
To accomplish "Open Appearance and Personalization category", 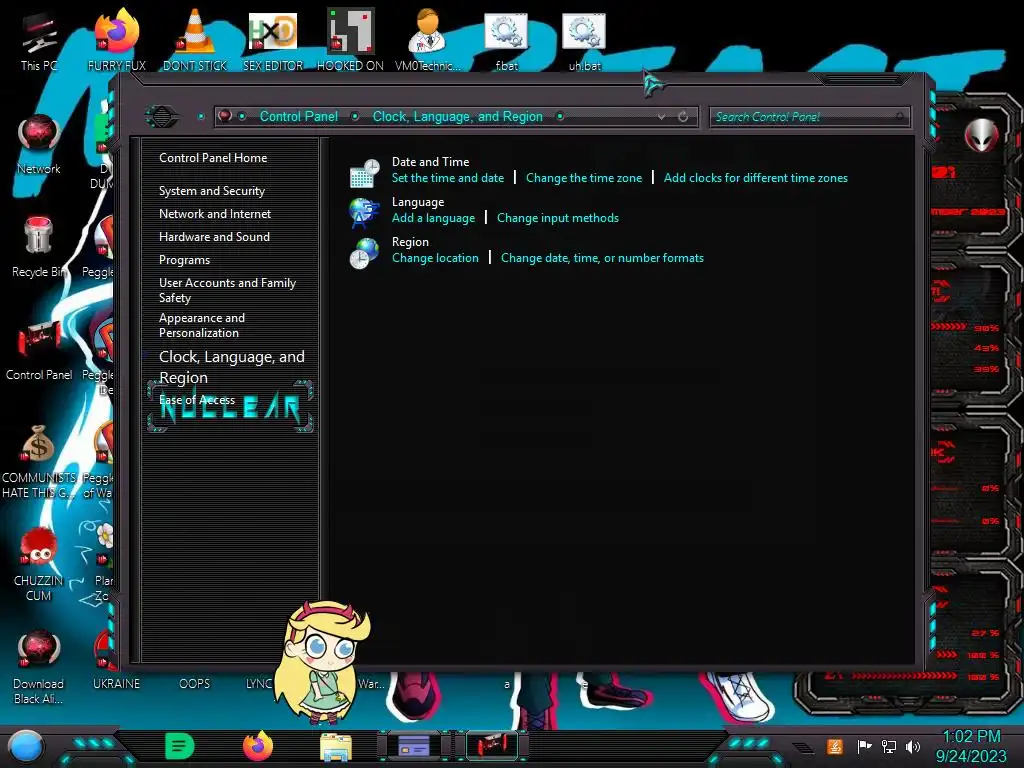I will pos(202,325).
